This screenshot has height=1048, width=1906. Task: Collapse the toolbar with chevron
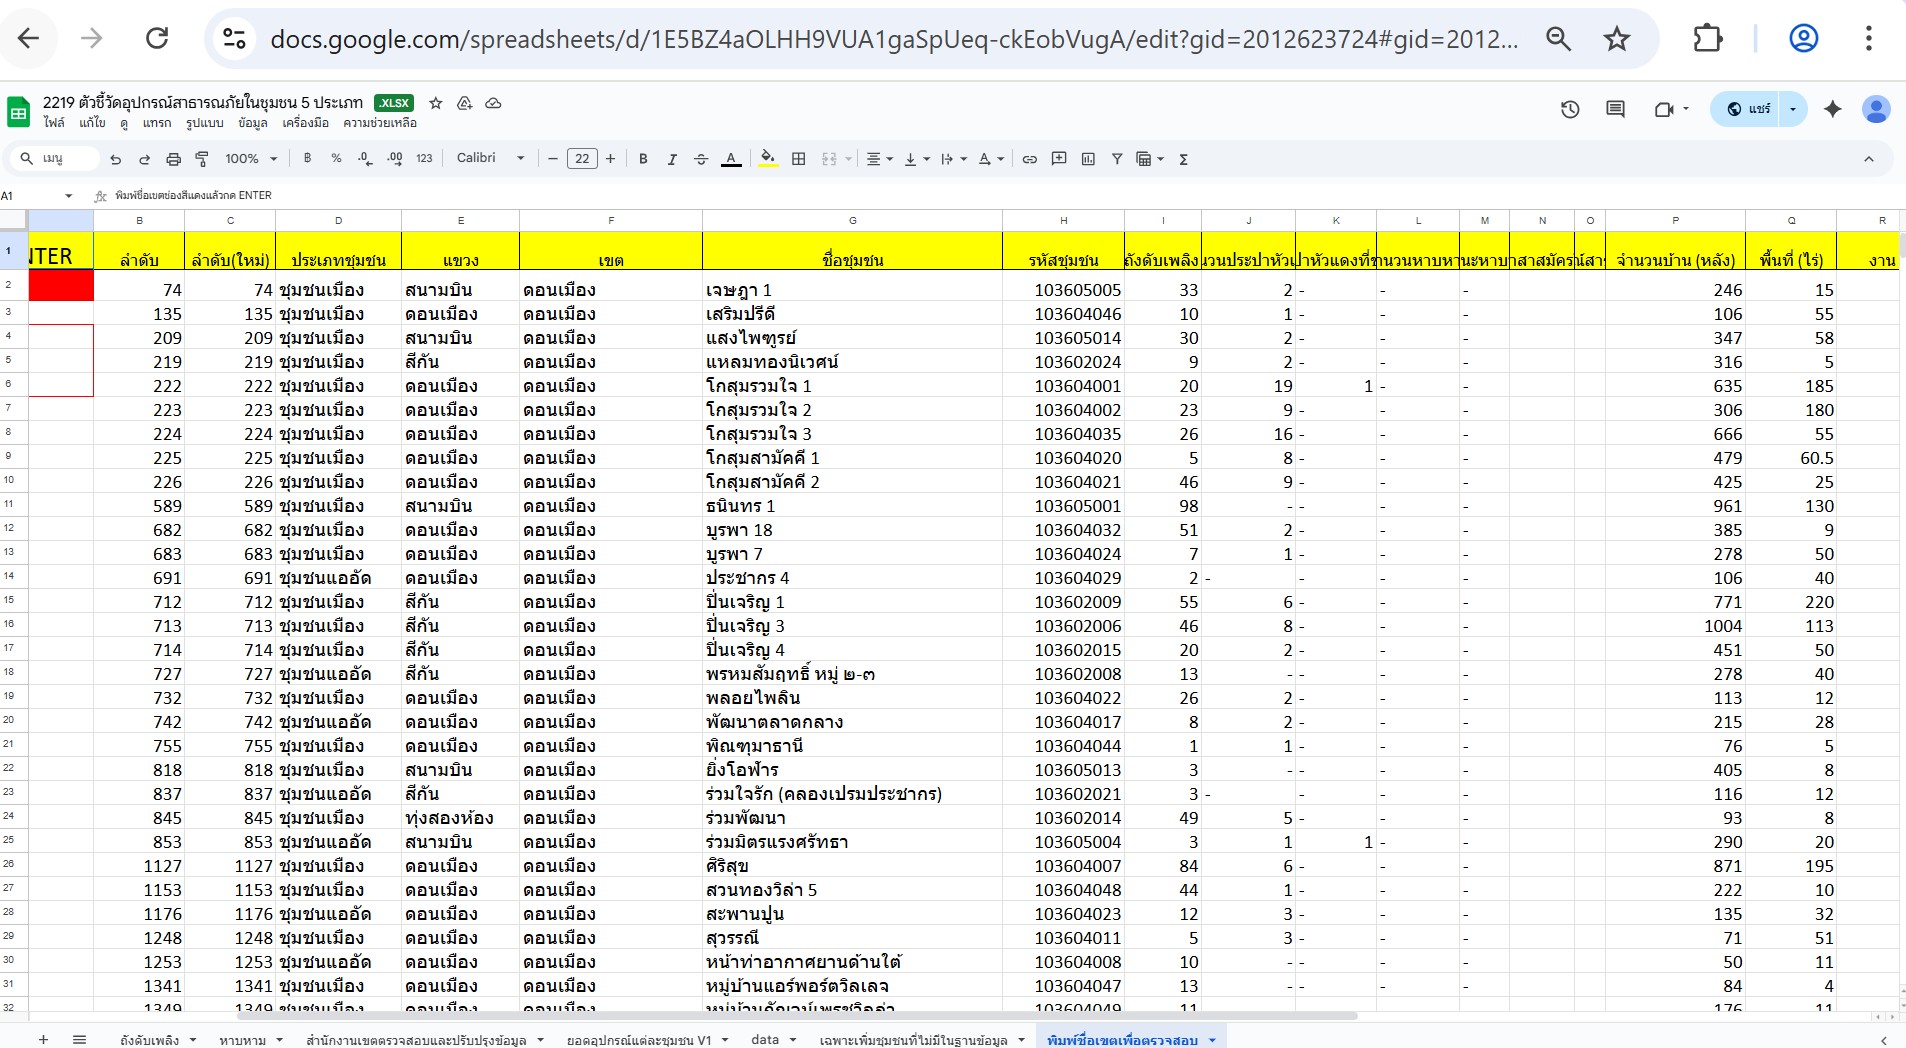coord(1869,159)
